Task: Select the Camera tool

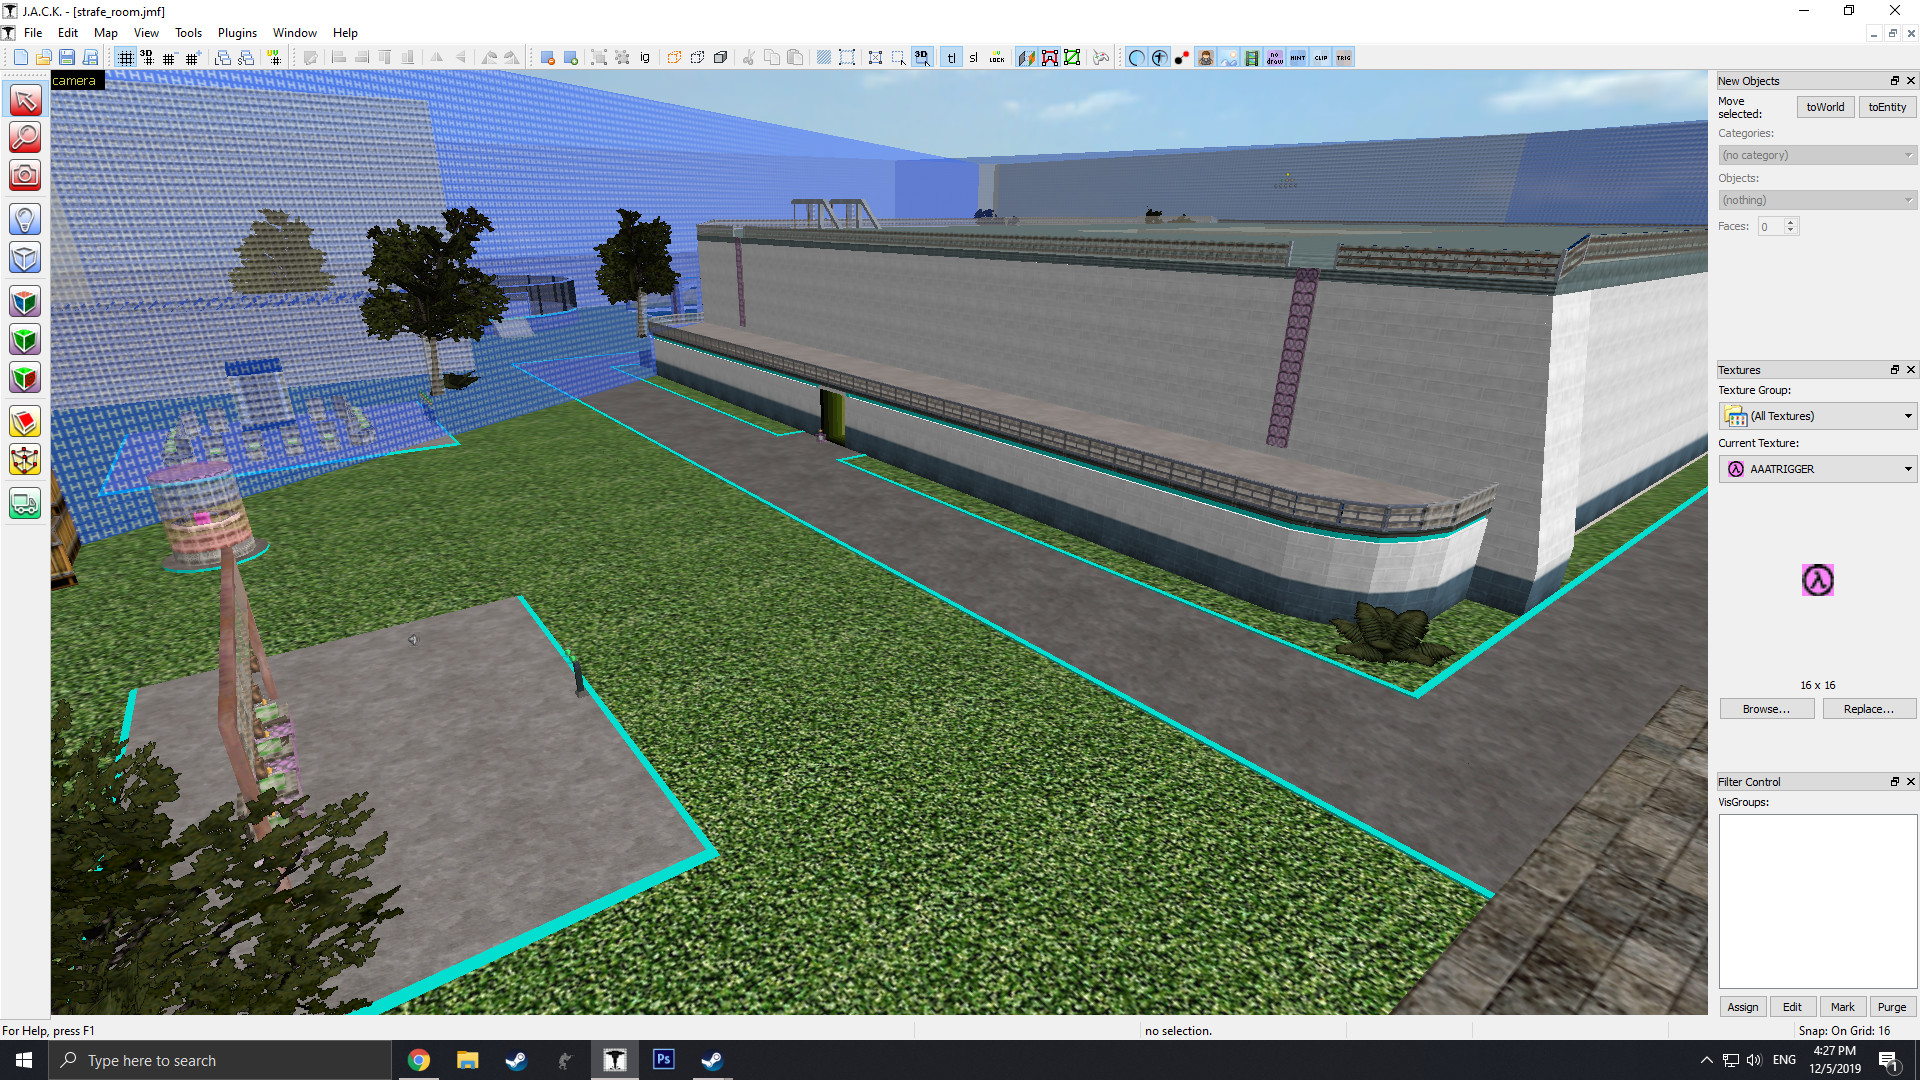Action: 25,175
